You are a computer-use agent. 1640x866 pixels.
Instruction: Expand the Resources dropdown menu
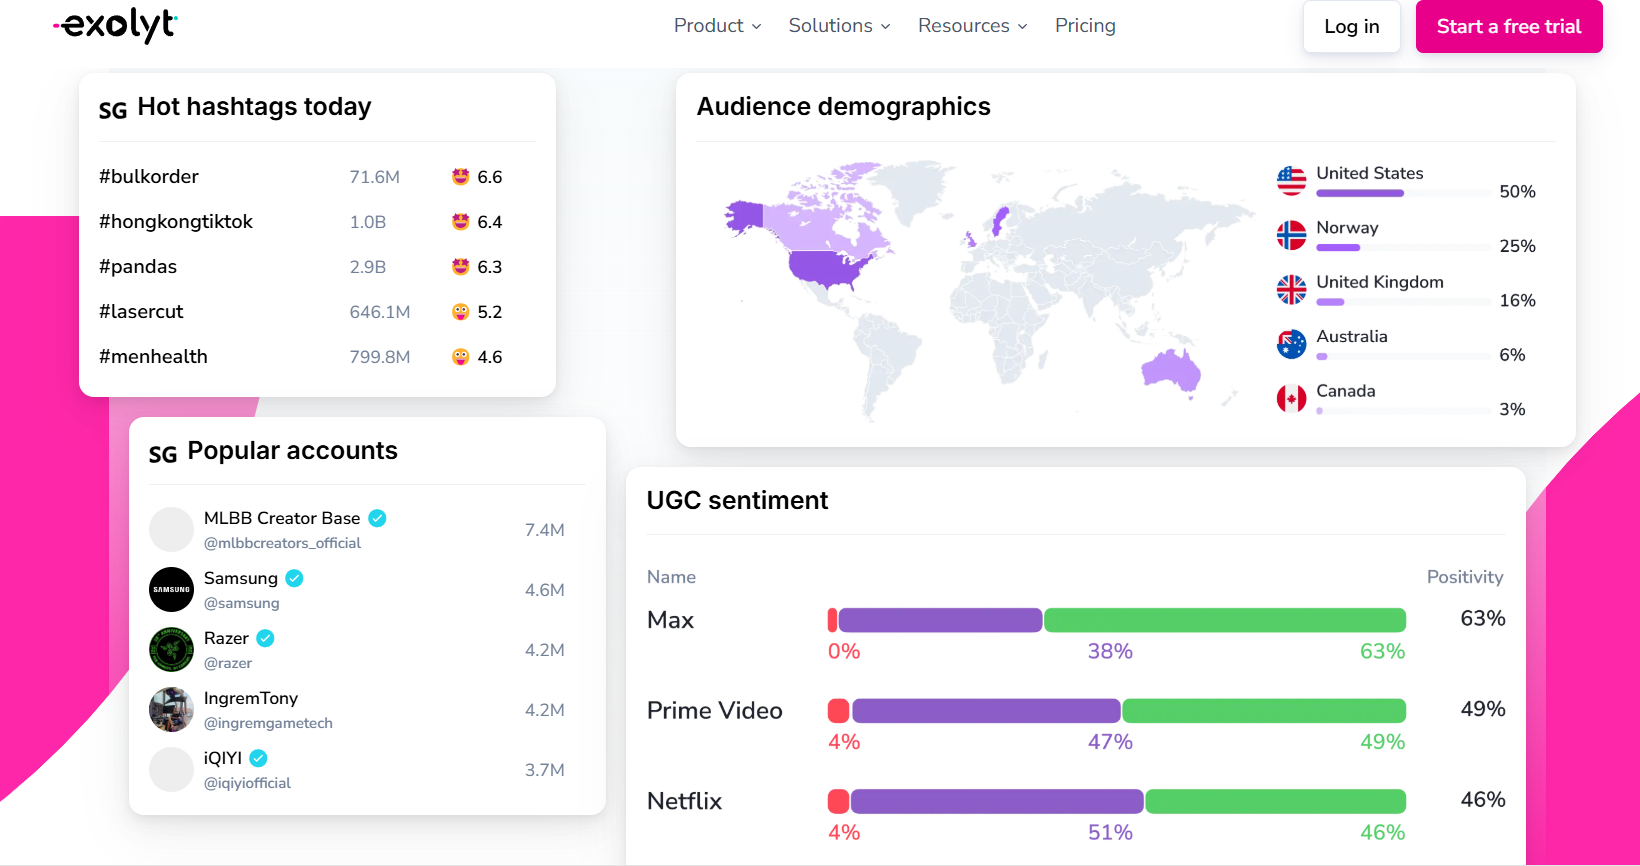972,26
